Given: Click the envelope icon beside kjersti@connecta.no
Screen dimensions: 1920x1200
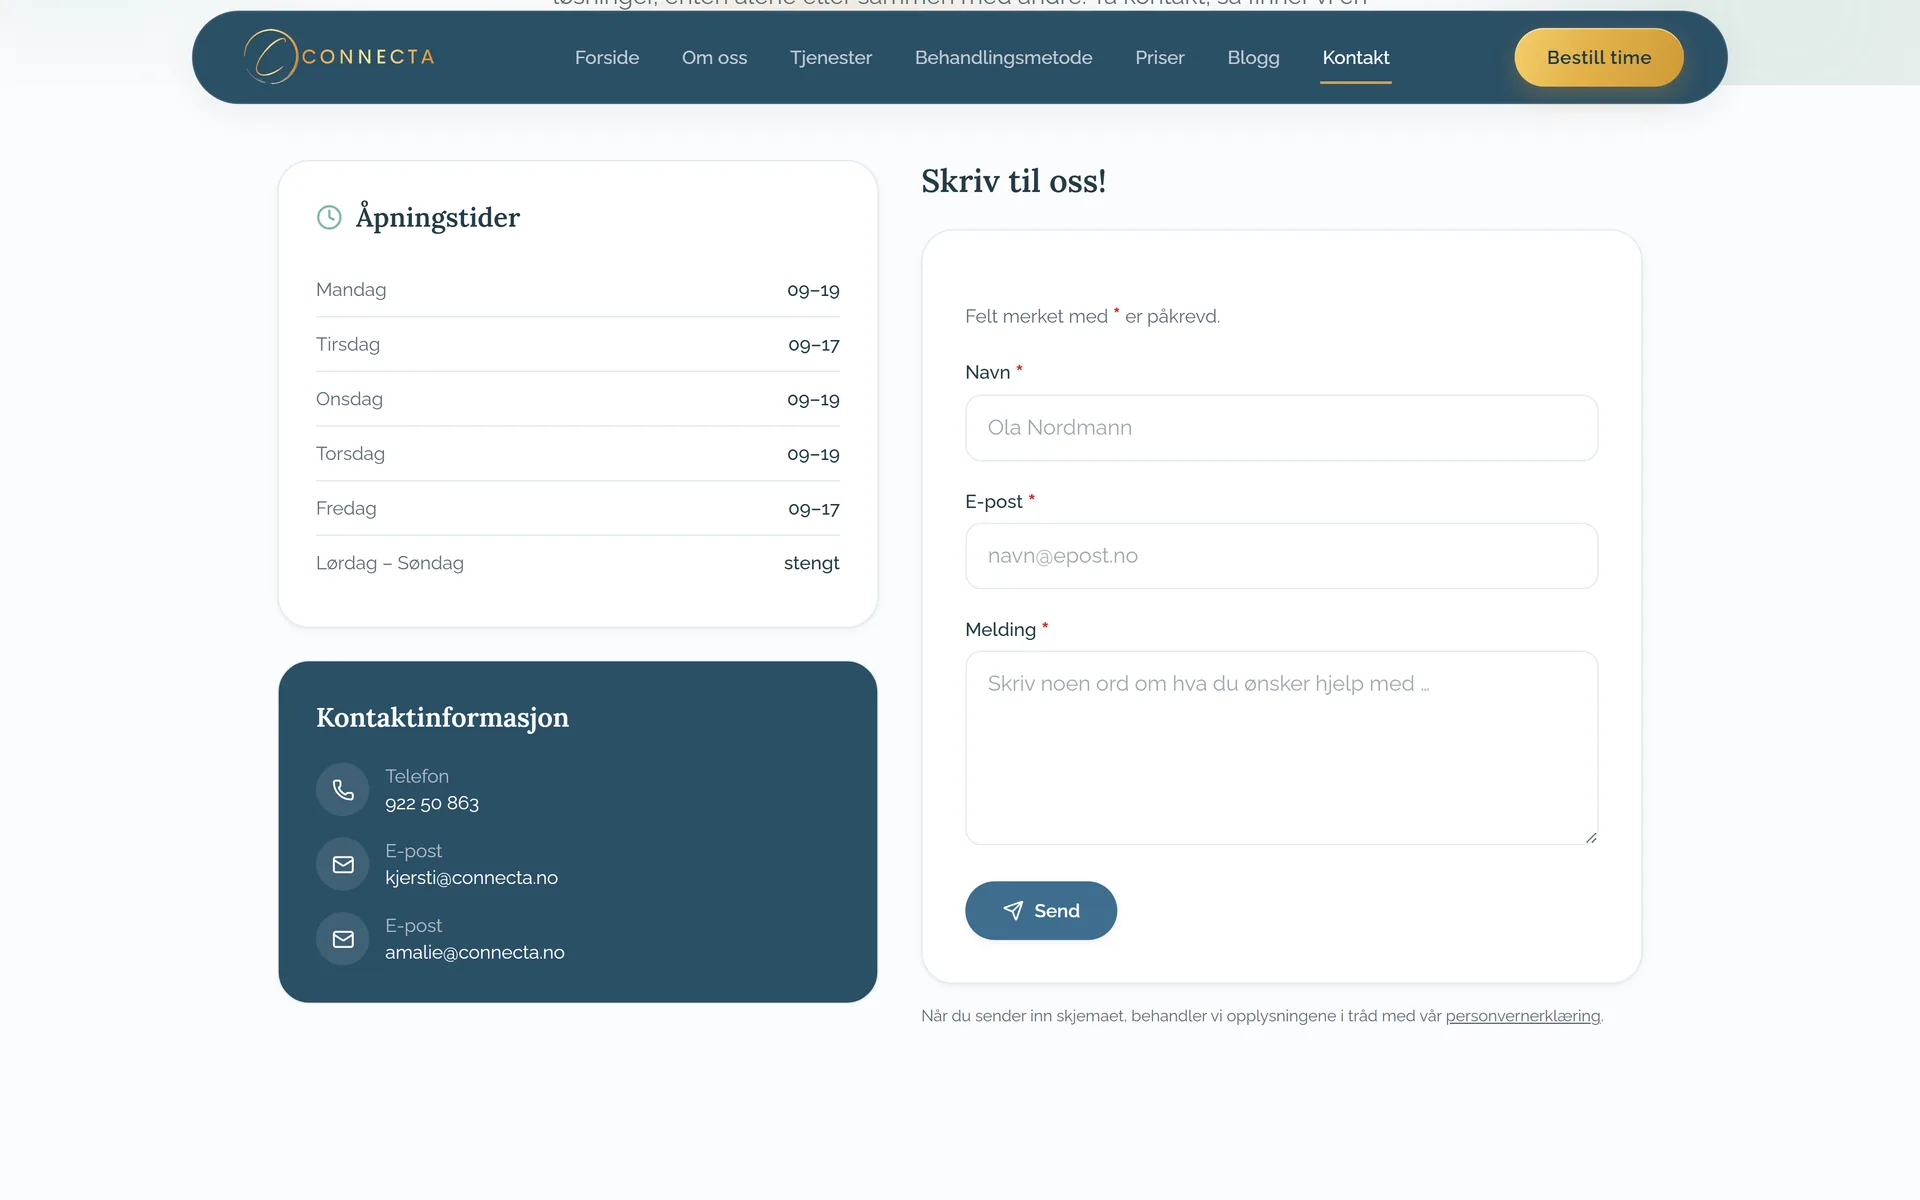Looking at the screenshot, I should (343, 864).
